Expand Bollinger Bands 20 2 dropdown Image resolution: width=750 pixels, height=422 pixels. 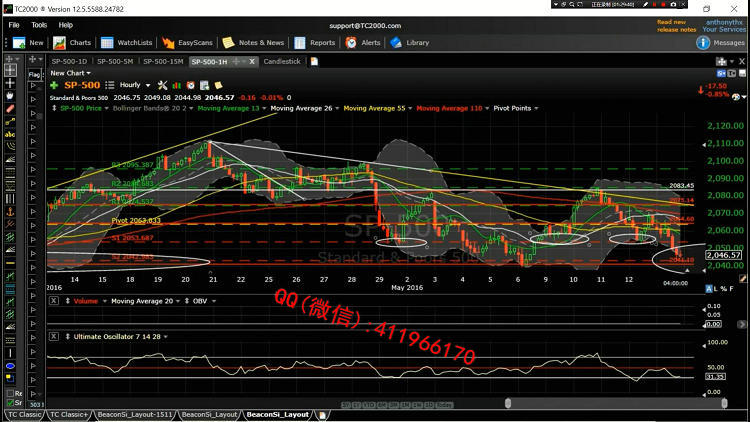191,109
